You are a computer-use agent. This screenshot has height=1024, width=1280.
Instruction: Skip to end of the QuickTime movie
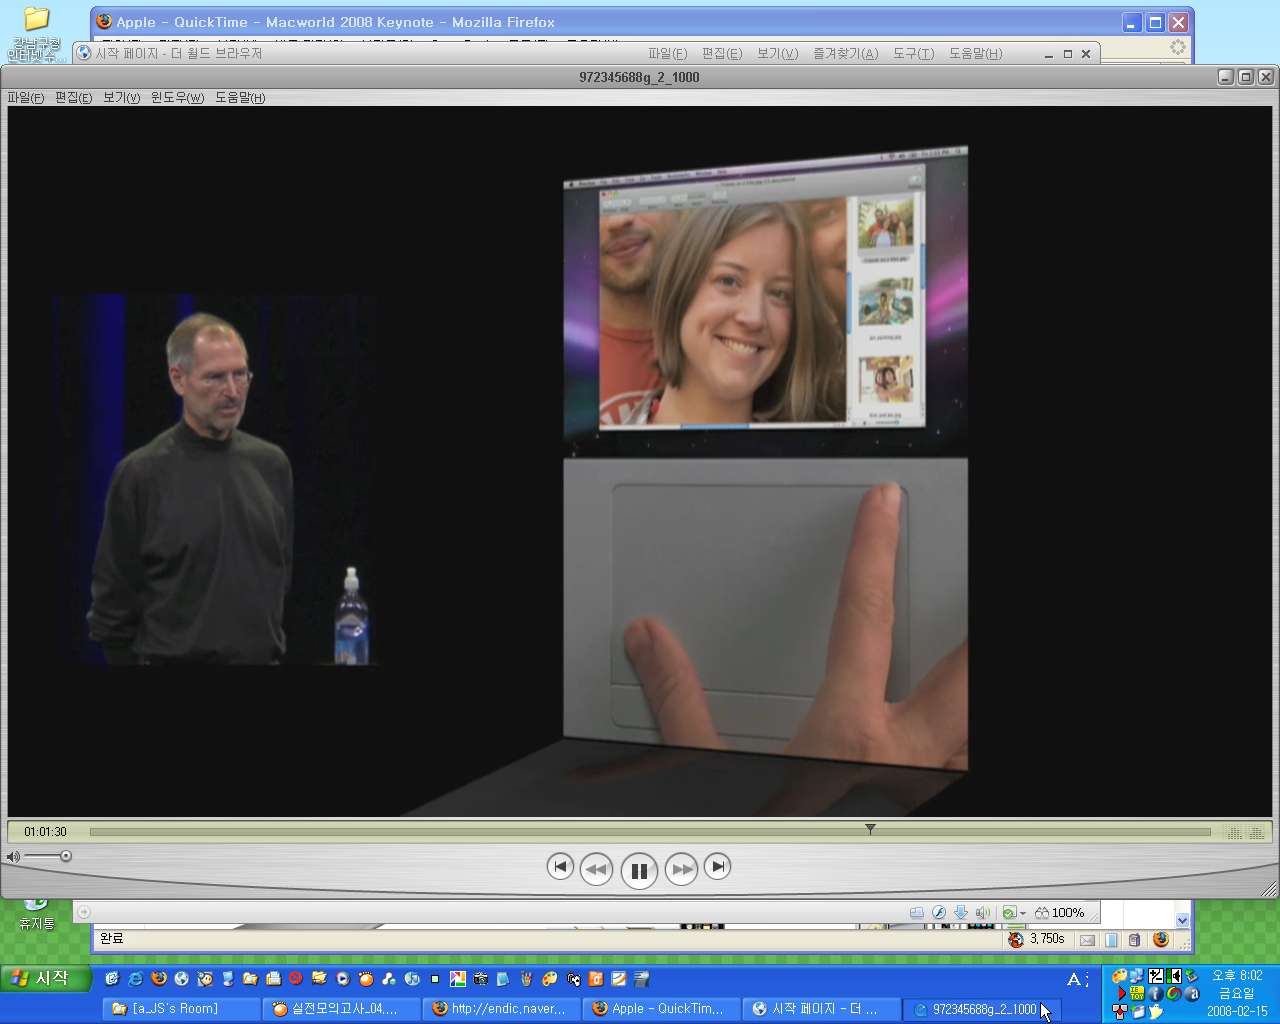click(717, 866)
